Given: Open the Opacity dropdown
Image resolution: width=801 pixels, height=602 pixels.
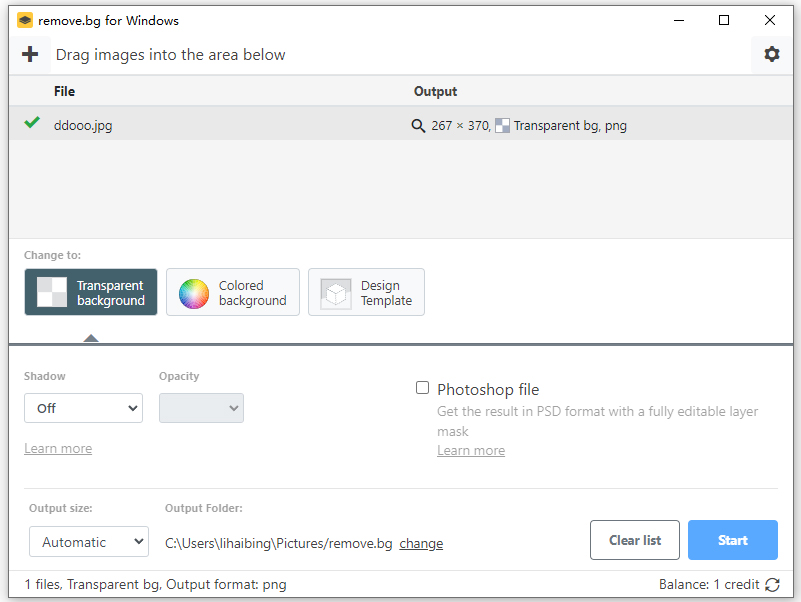Looking at the screenshot, I should coord(201,408).
